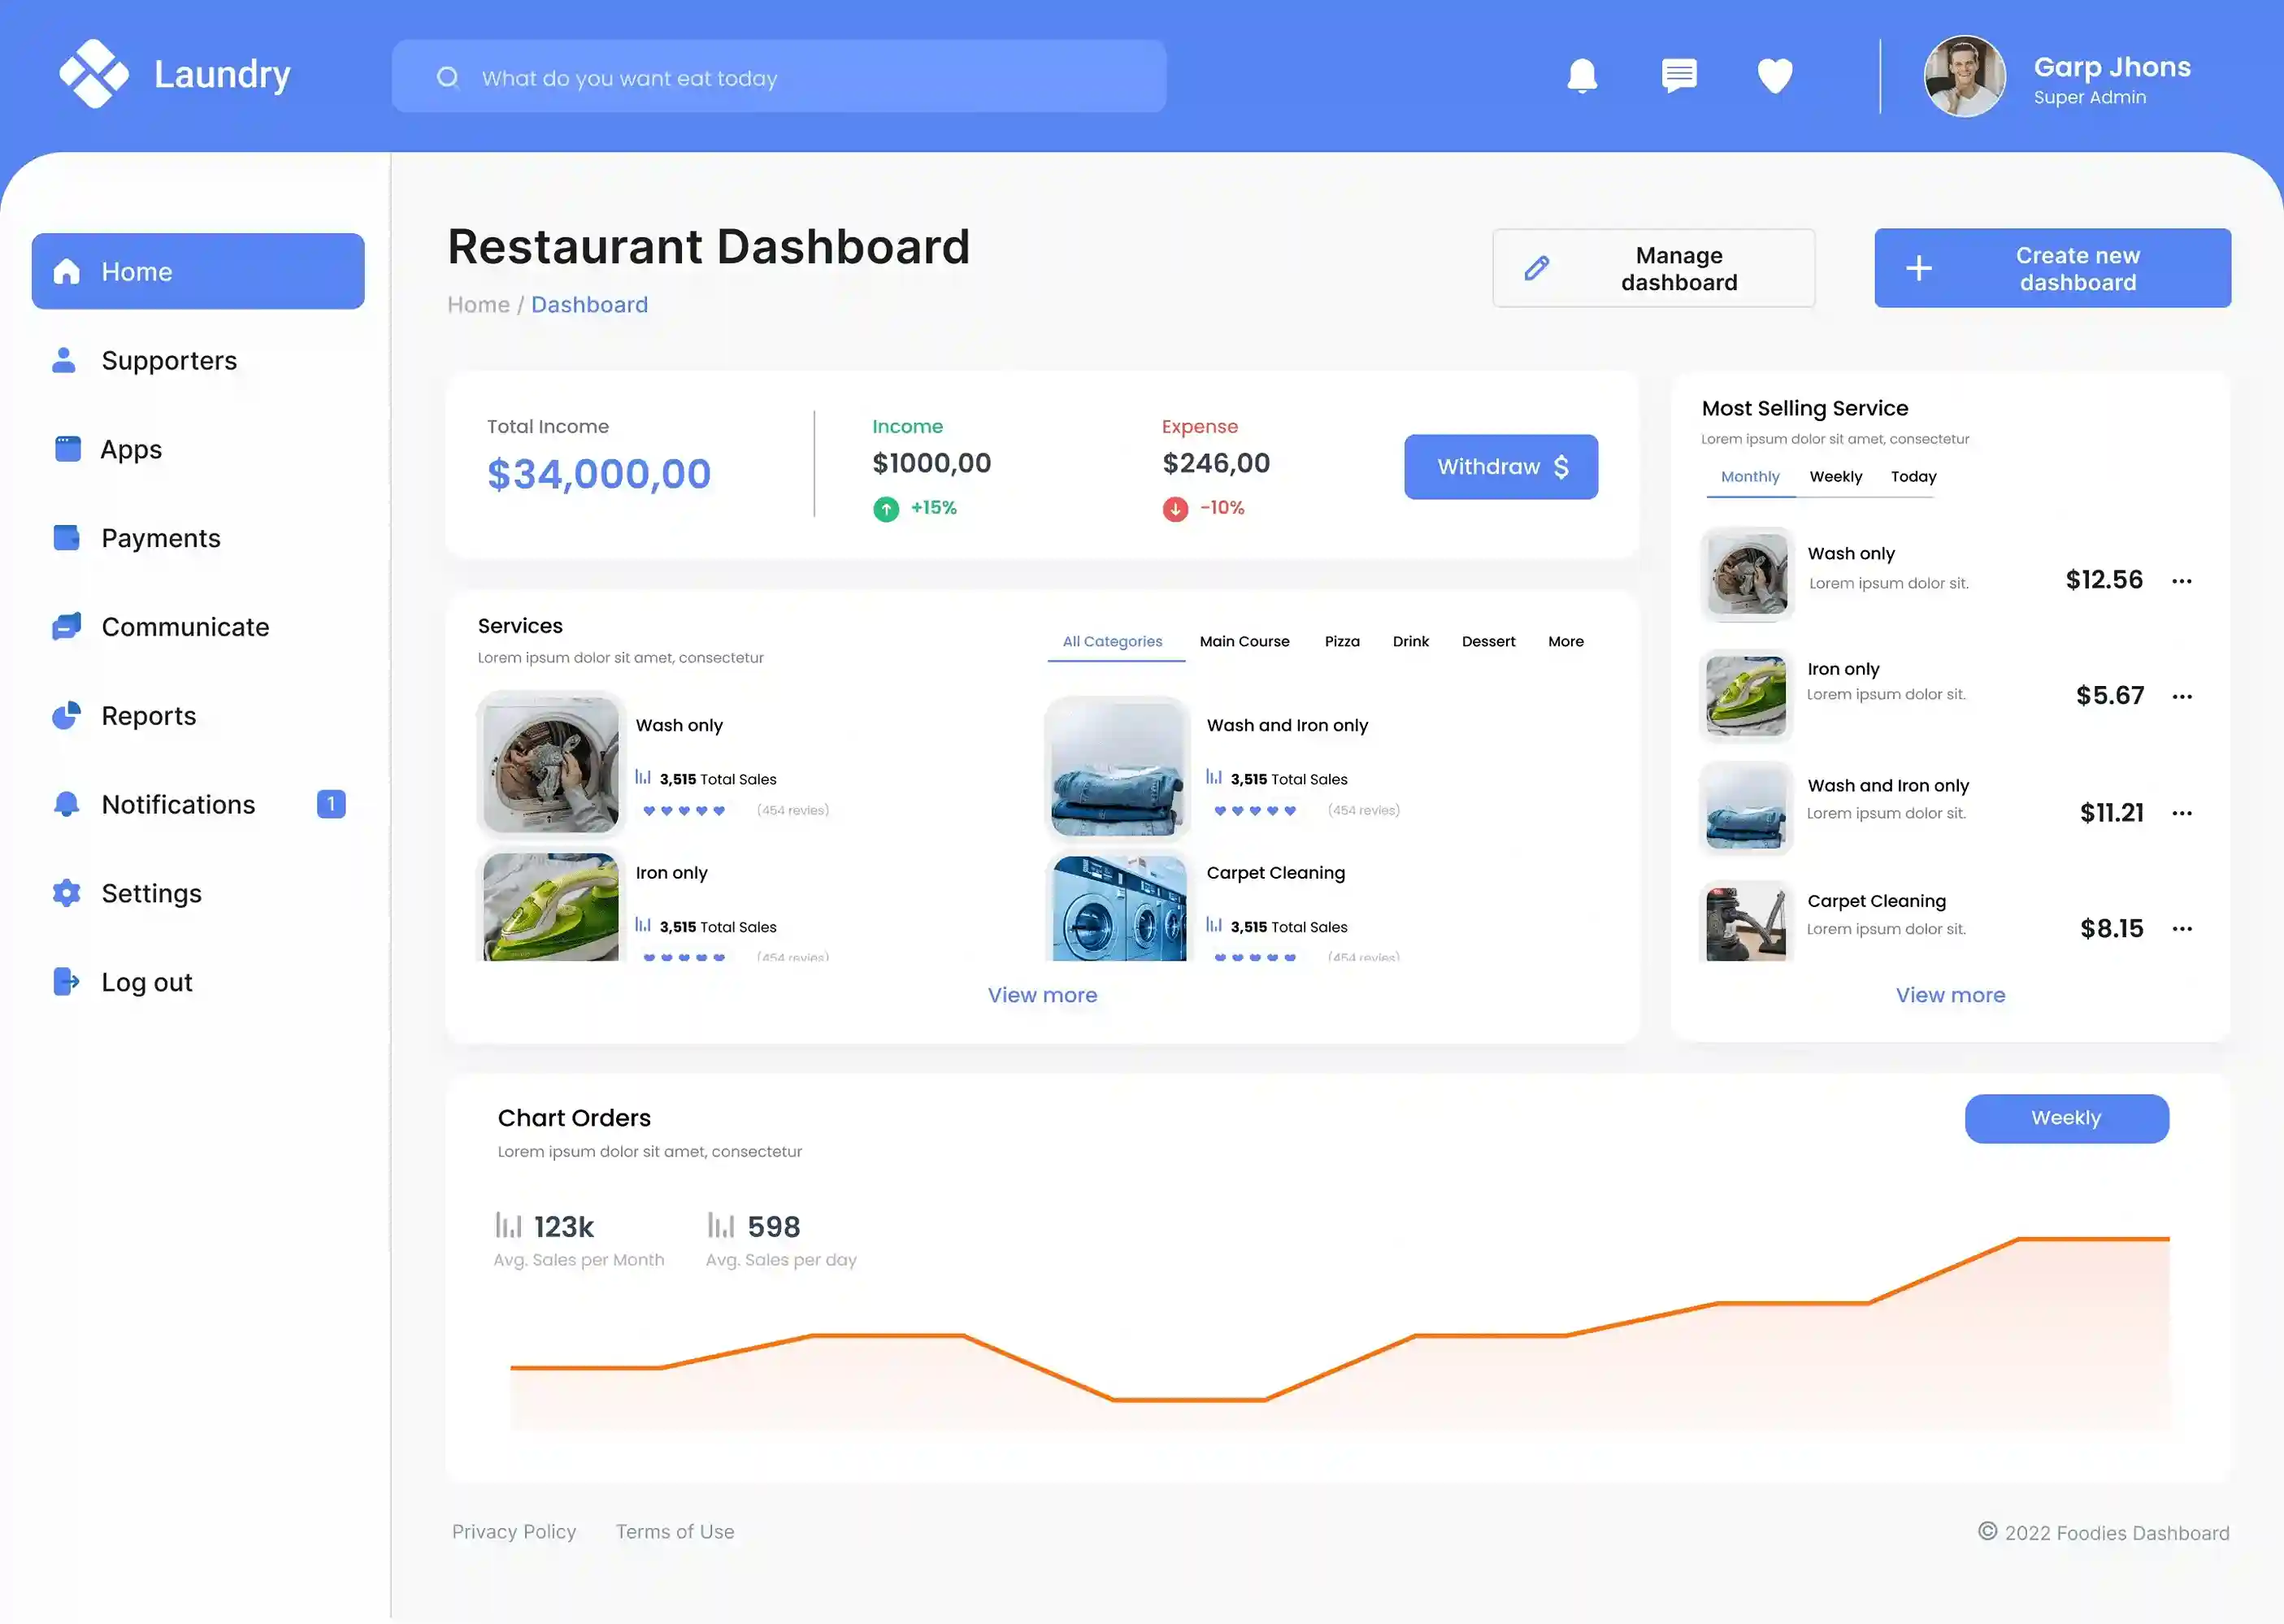The image size is (2284, 1624).
Task: Click the Settings gear icon
Action: click(66, 893)
